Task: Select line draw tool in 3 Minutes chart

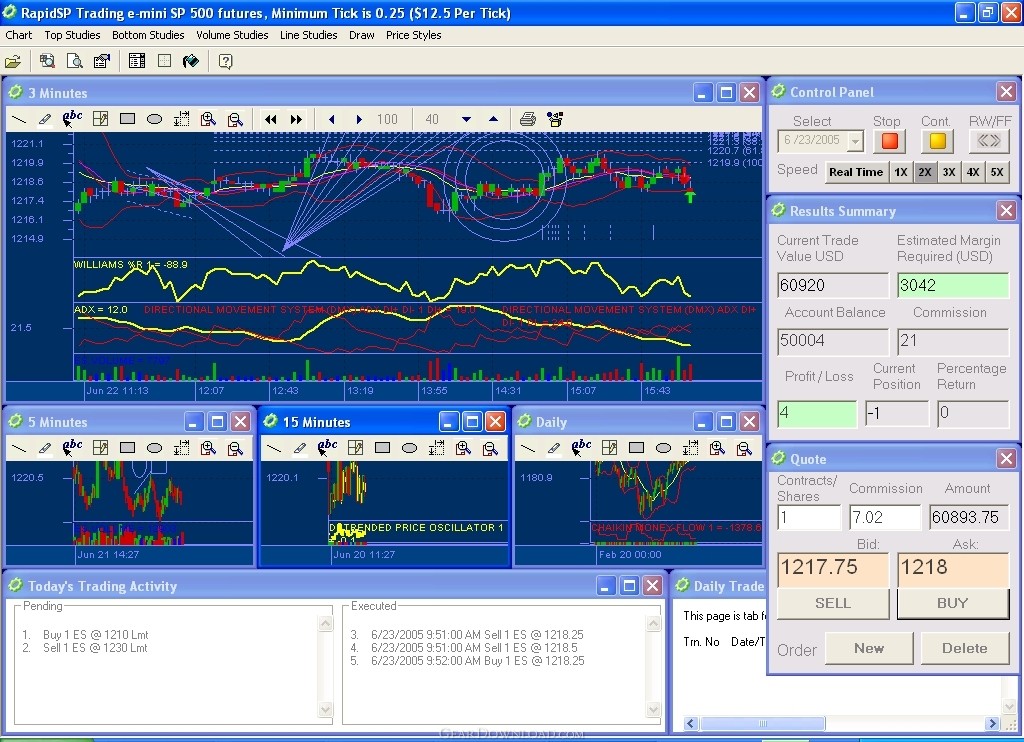Action: coord(20,119)
